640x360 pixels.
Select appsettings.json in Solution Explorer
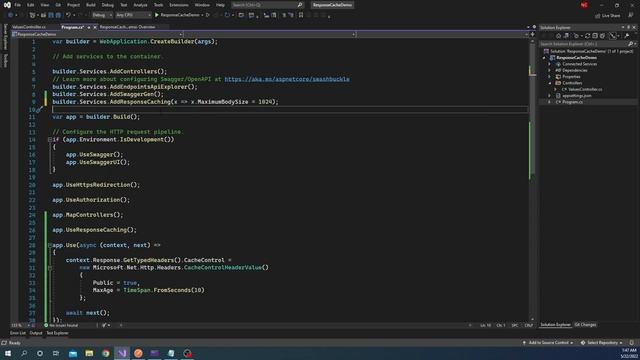pos(576,96)
